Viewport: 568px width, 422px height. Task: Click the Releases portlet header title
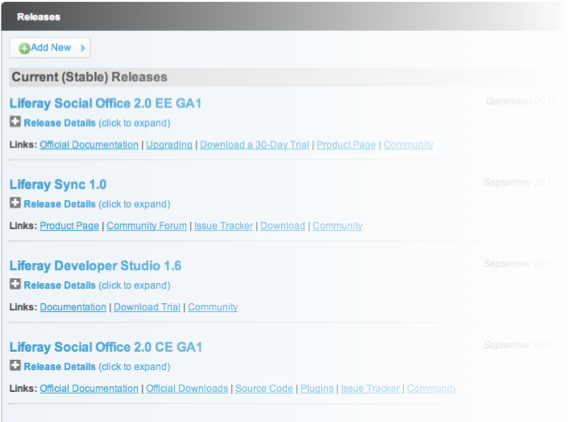(38, 17)
